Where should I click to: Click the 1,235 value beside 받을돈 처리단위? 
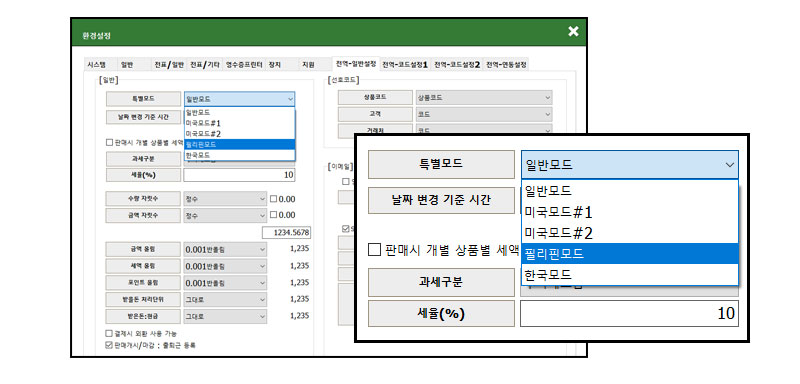299,299
